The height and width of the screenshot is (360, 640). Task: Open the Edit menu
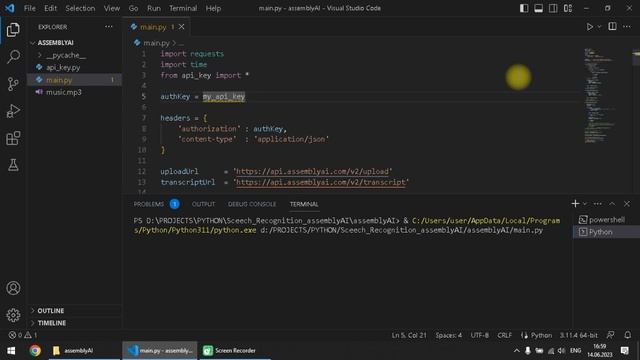51,8
